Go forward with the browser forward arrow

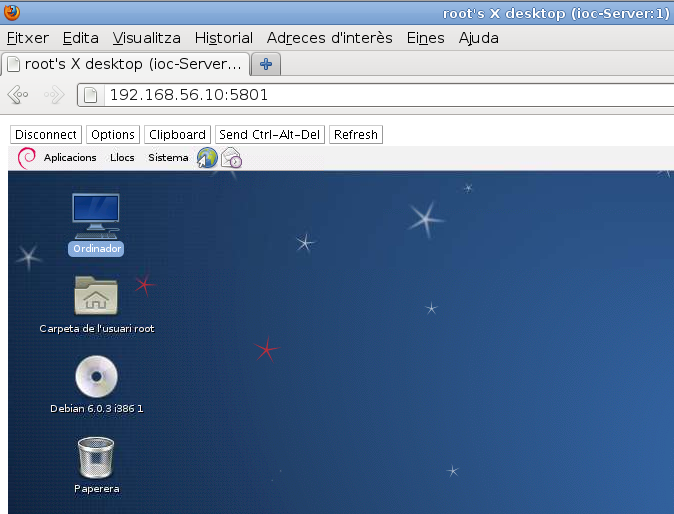[x=54, y=96]
